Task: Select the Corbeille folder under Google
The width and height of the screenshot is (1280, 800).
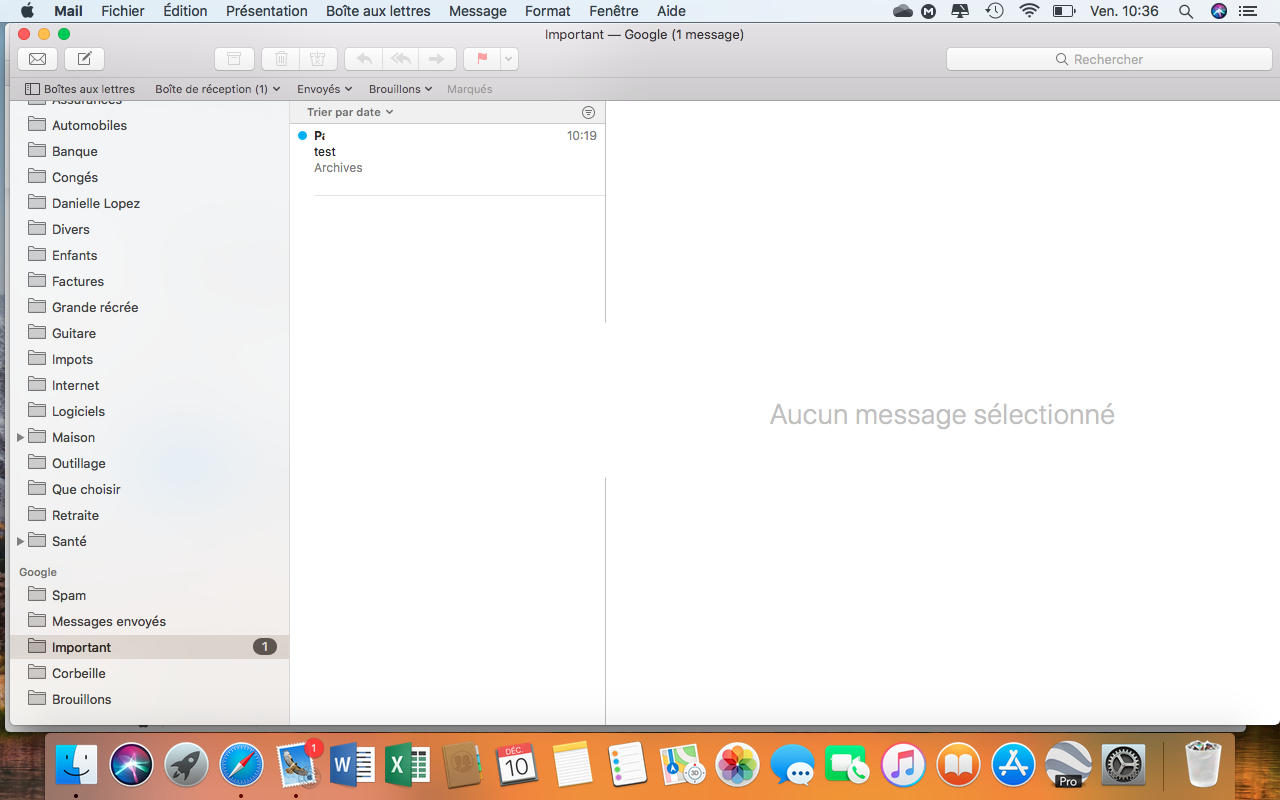Action: (78, 673)
